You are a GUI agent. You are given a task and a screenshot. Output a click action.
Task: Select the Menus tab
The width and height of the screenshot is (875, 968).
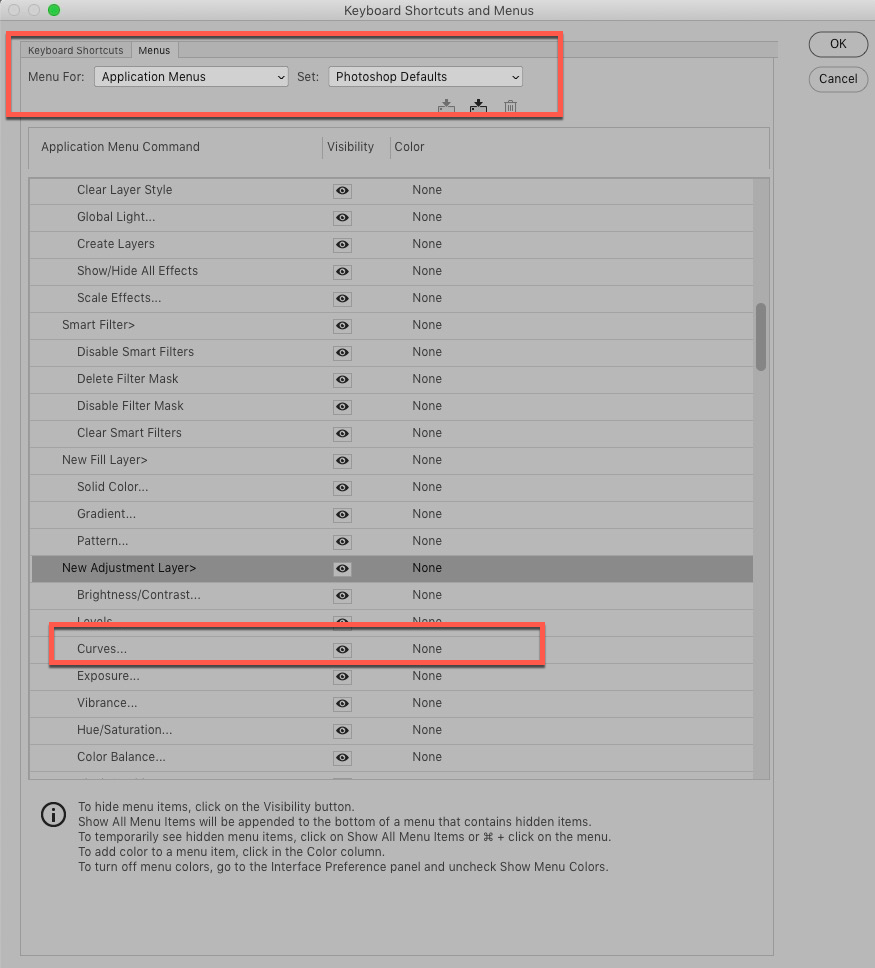[154, 48]
